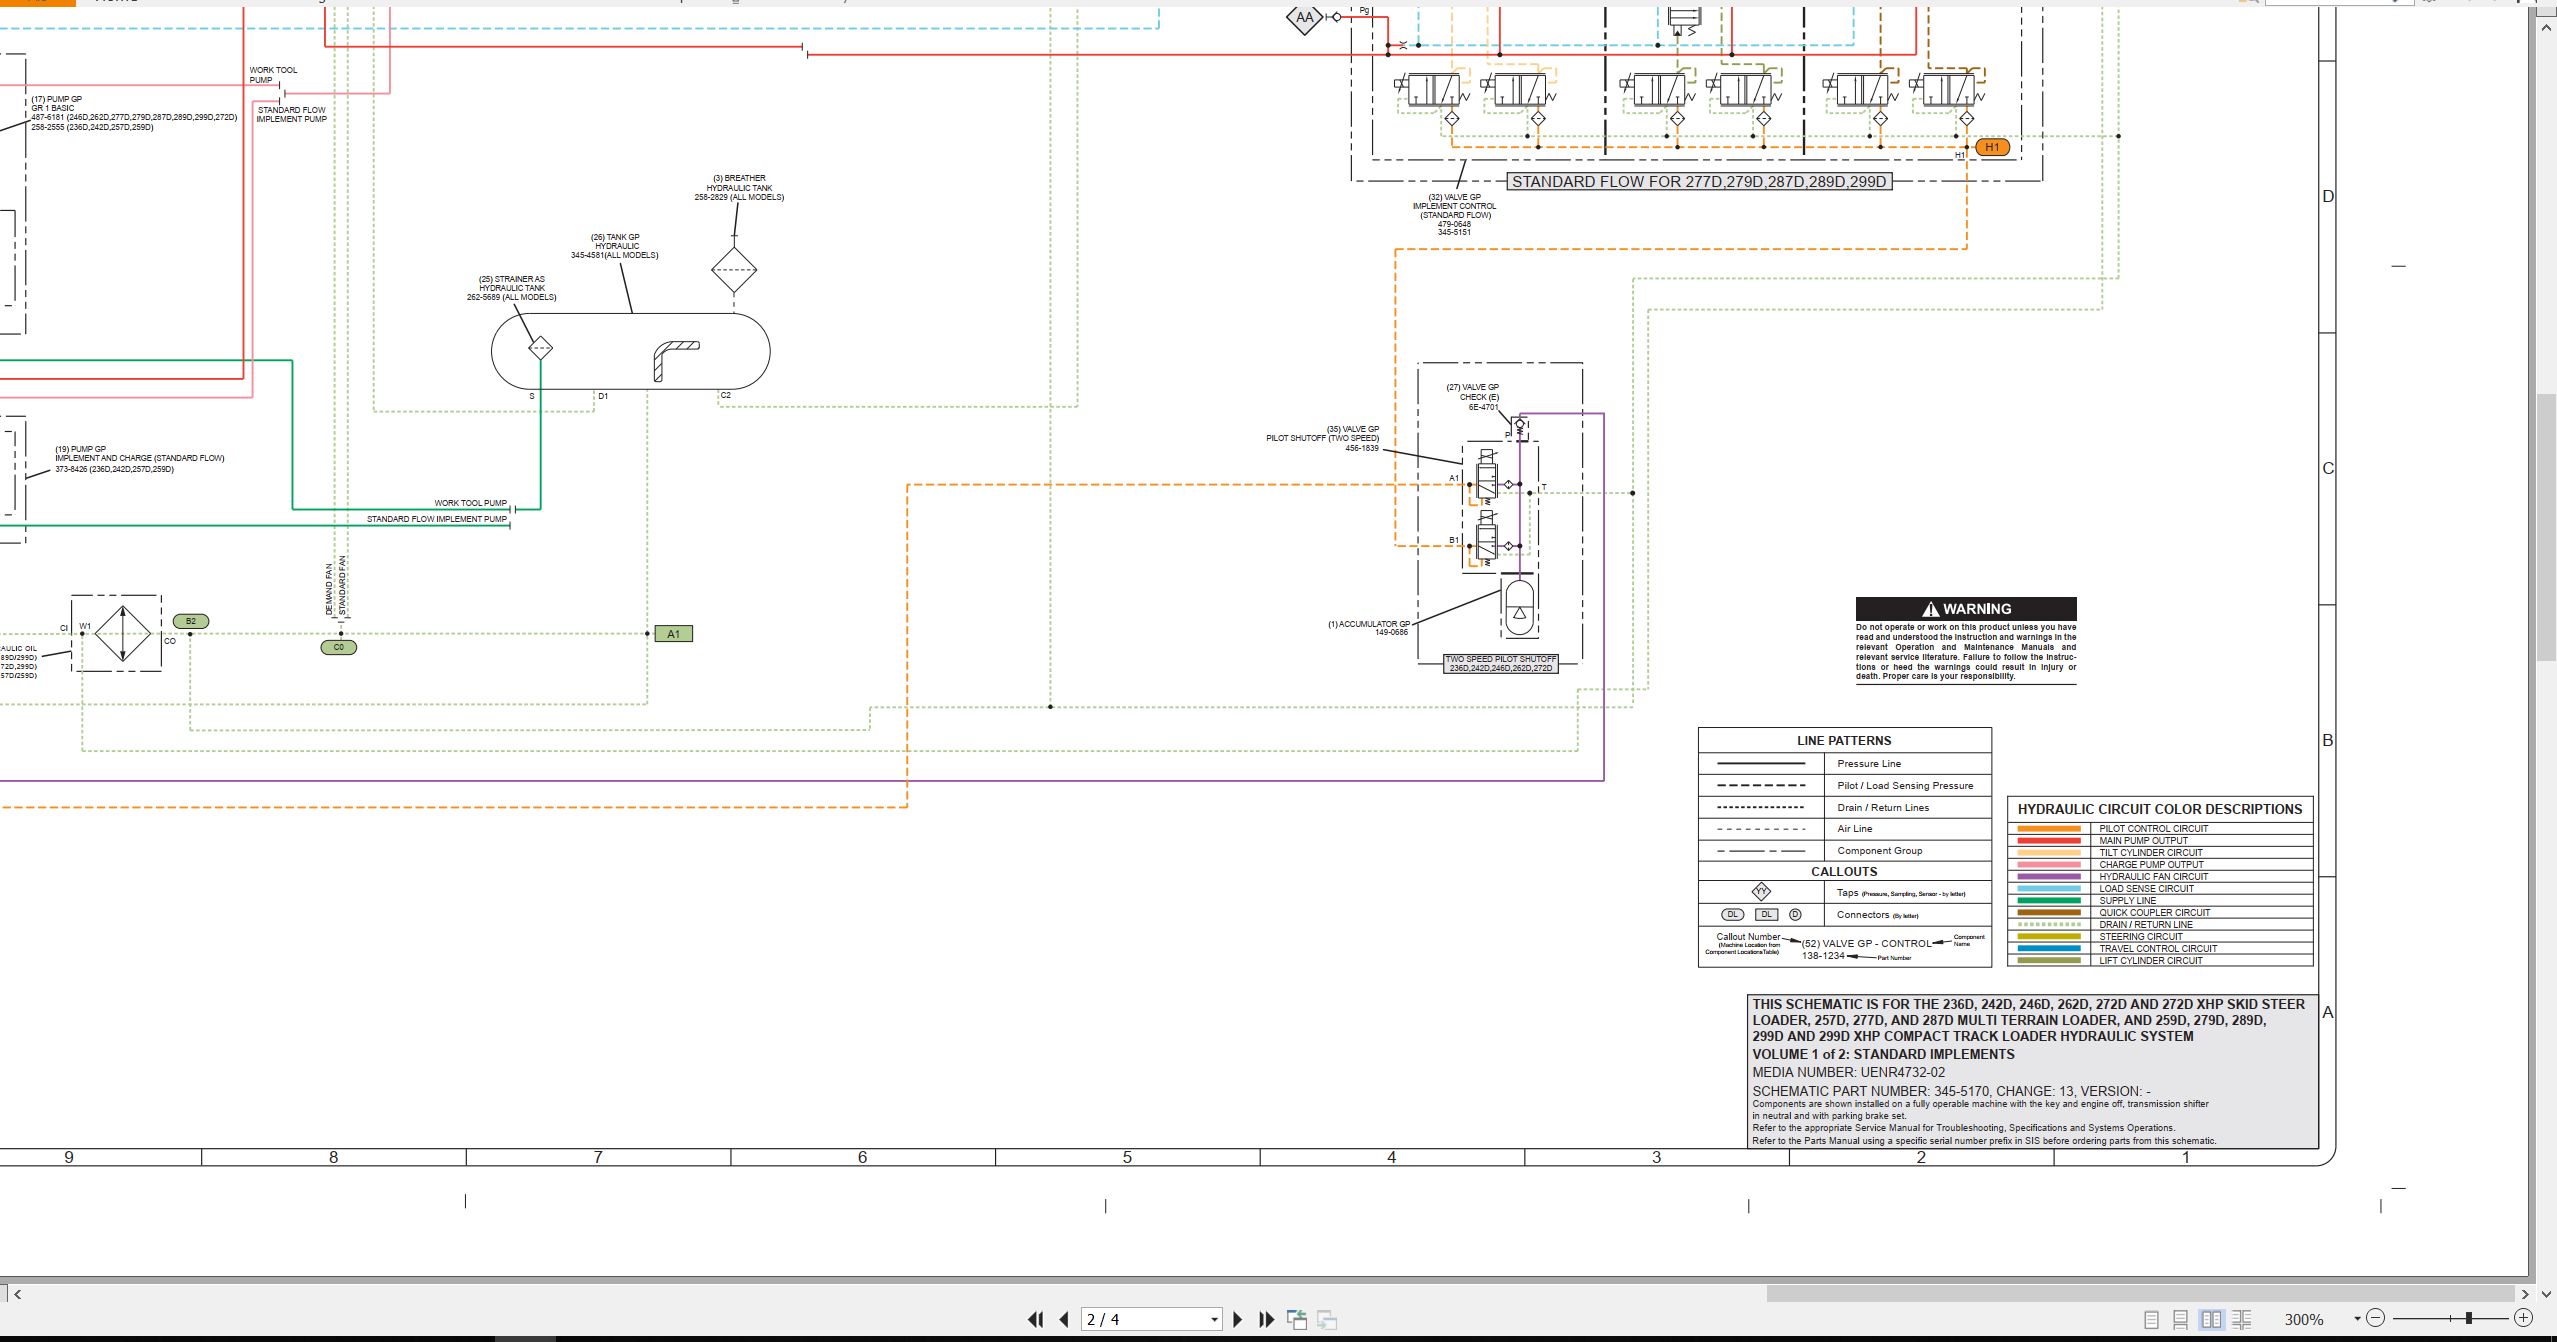The image size is (2557, 1342).
Task: Click the '(25) STRAINER AS' callout
Action: [512, 288]
